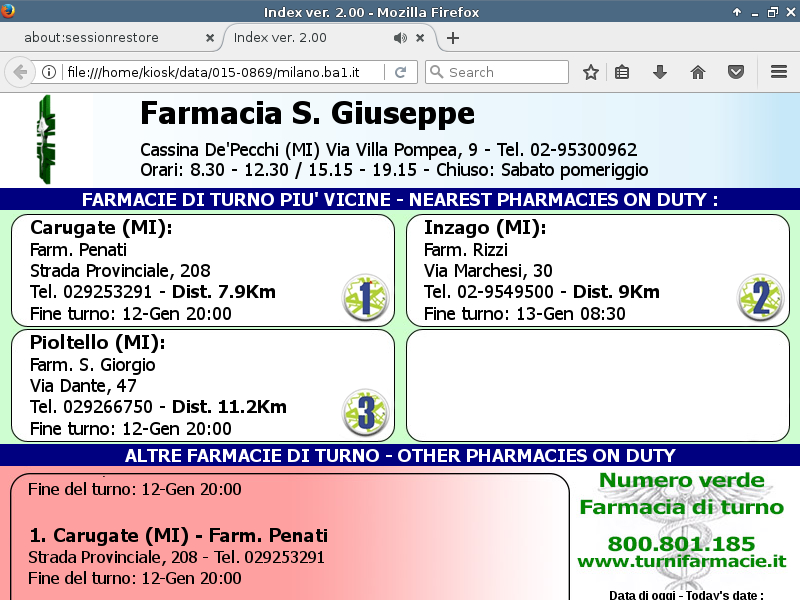Go to the Firefox home page icon

[x=698, y=72]
